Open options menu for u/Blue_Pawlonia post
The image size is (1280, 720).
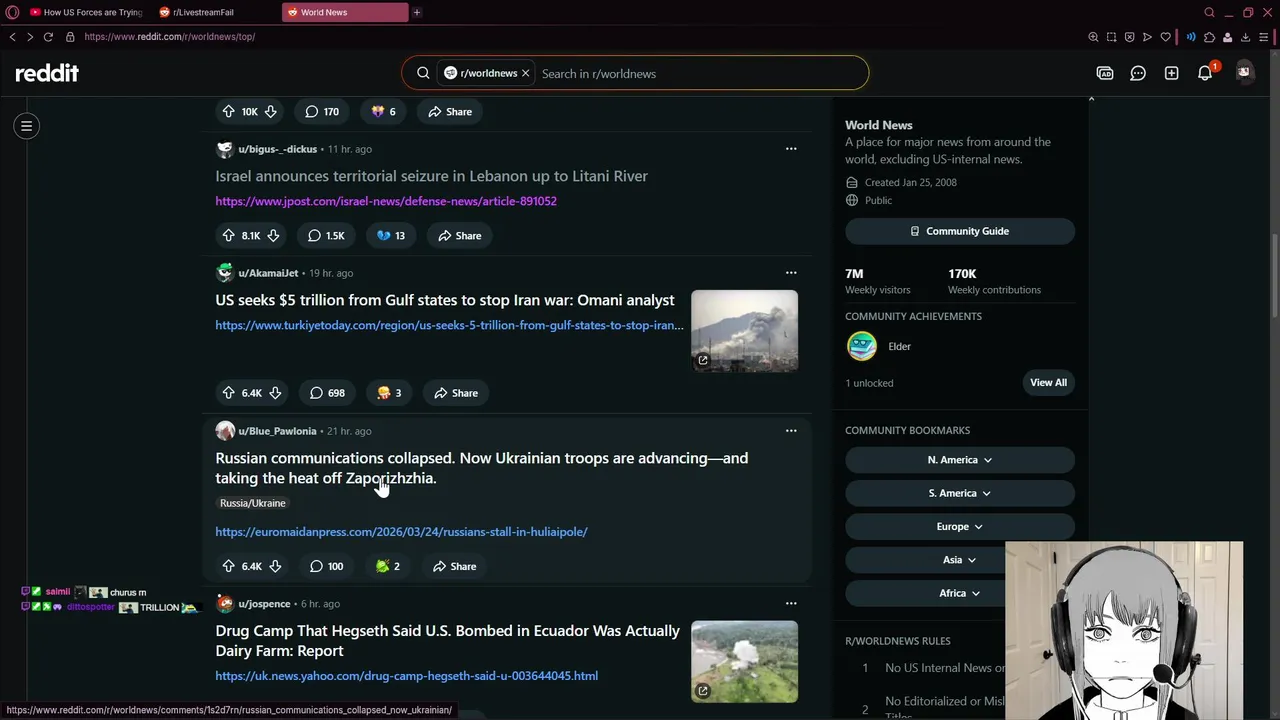[791, 431]
